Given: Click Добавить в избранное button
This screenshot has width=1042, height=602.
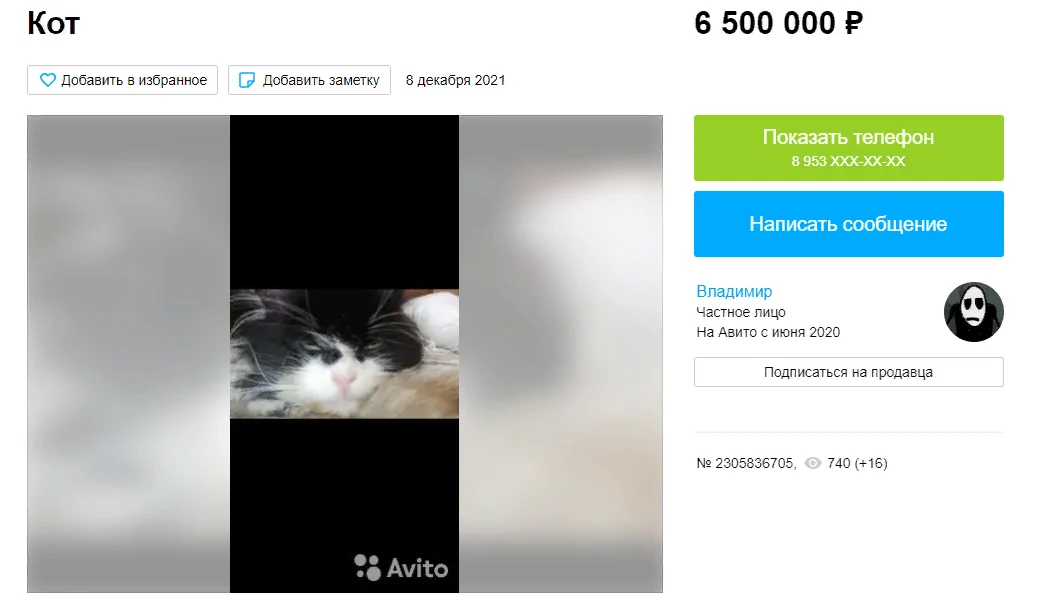Looking at the screenshot, I should (x=122, y=80).
